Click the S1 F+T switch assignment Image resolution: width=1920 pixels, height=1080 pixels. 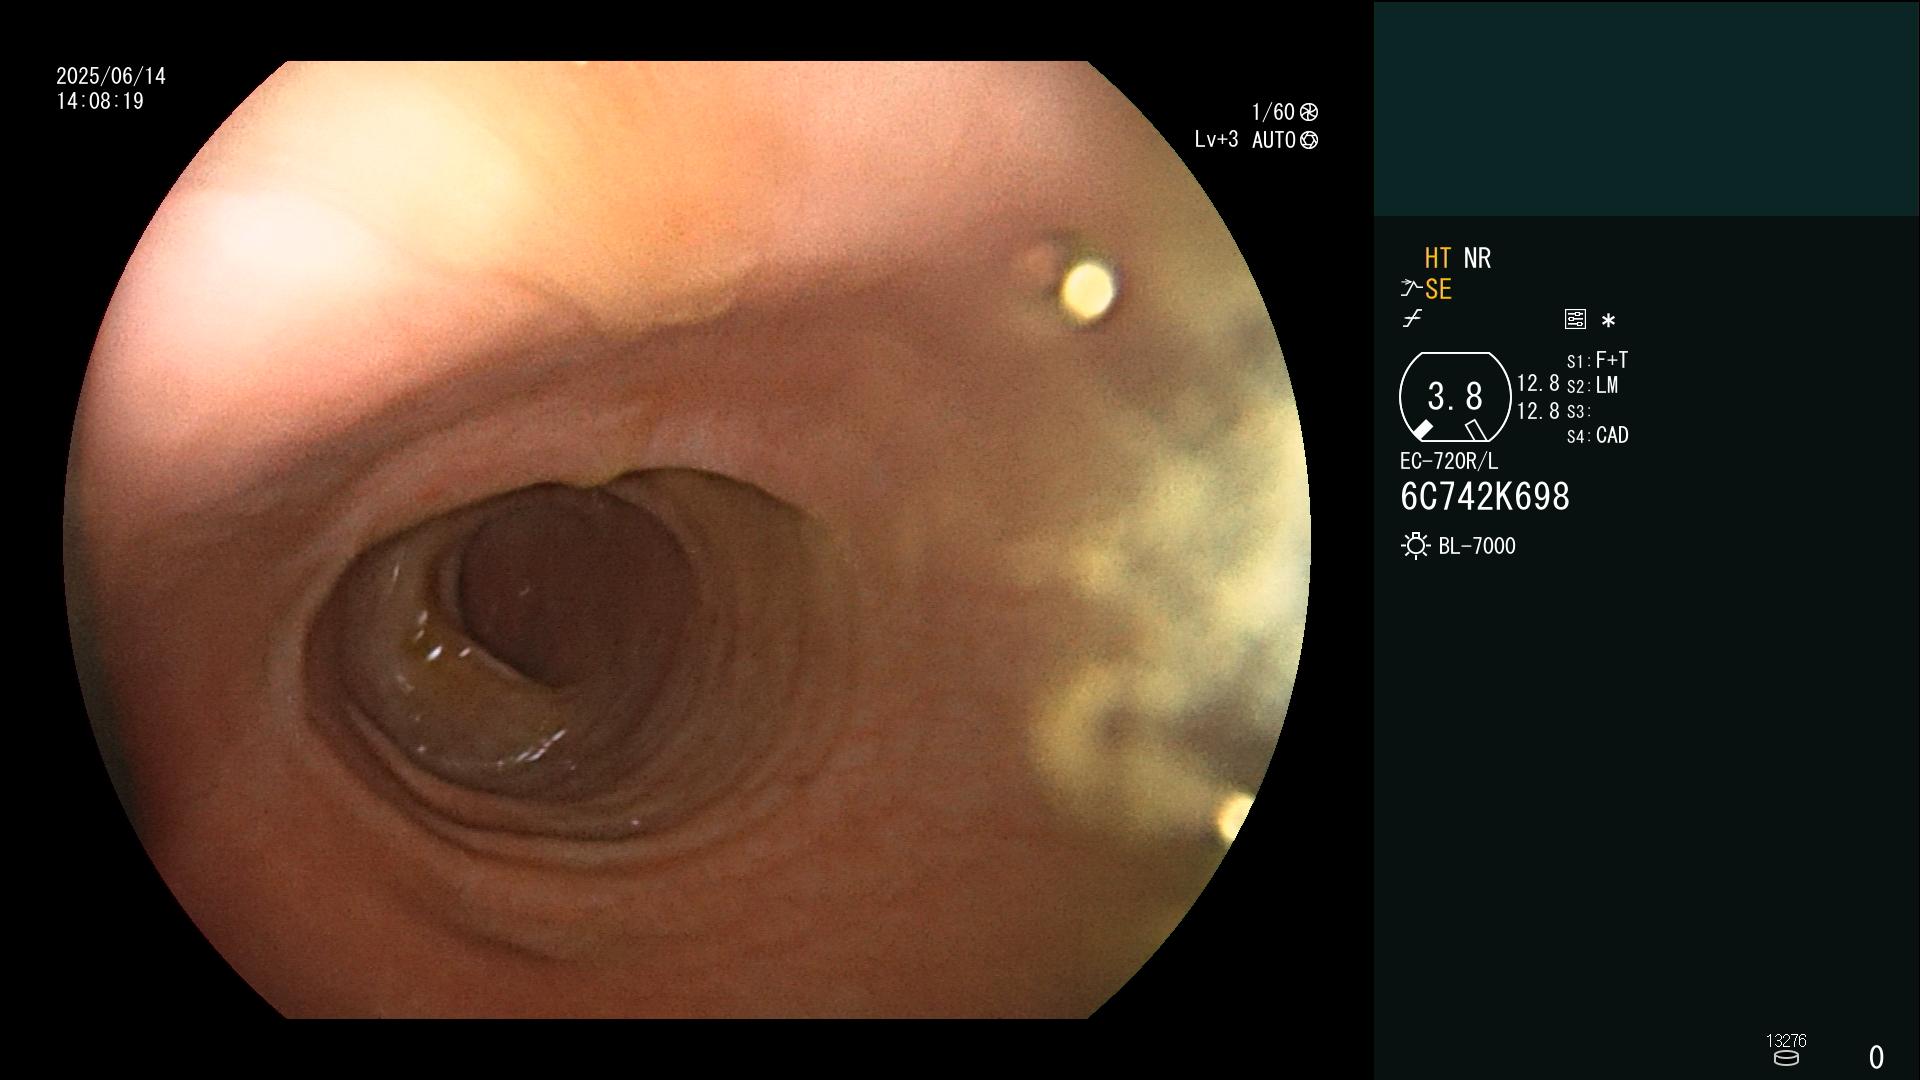(x=1597, y=360)
